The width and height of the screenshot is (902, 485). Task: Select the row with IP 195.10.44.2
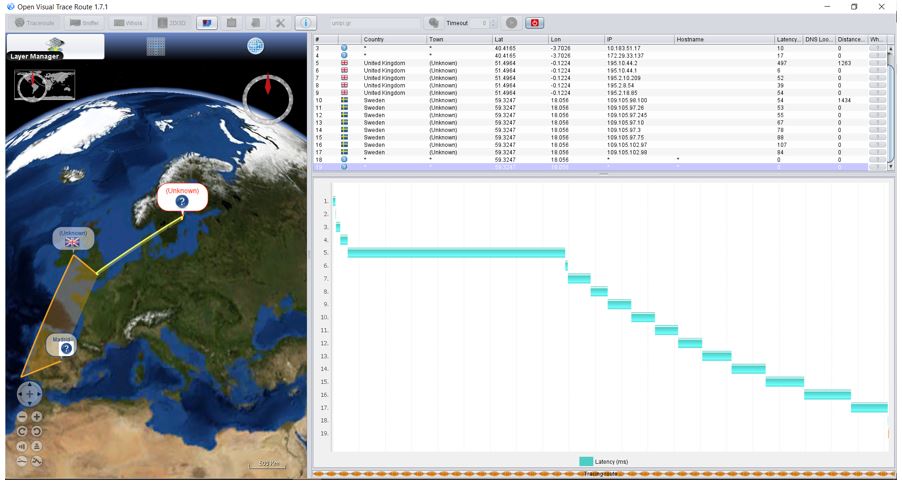click(x=591, y=63)
